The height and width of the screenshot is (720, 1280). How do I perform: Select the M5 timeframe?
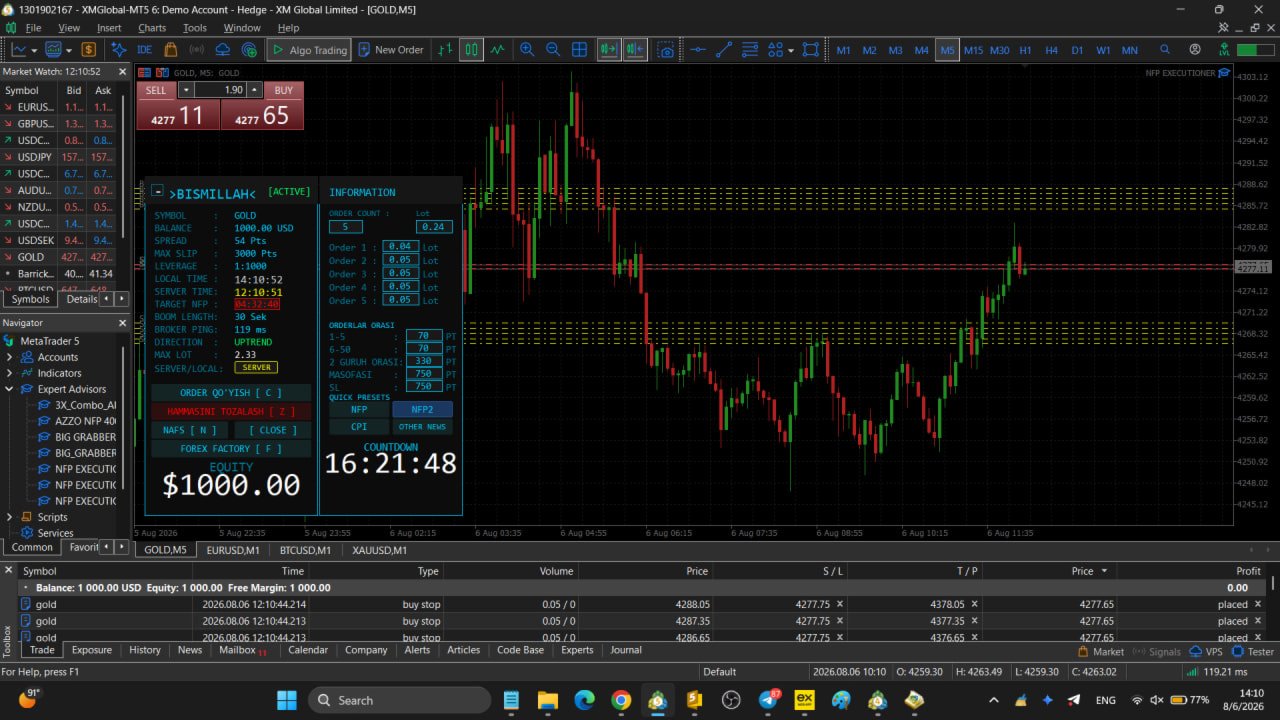tap(947, 49)
